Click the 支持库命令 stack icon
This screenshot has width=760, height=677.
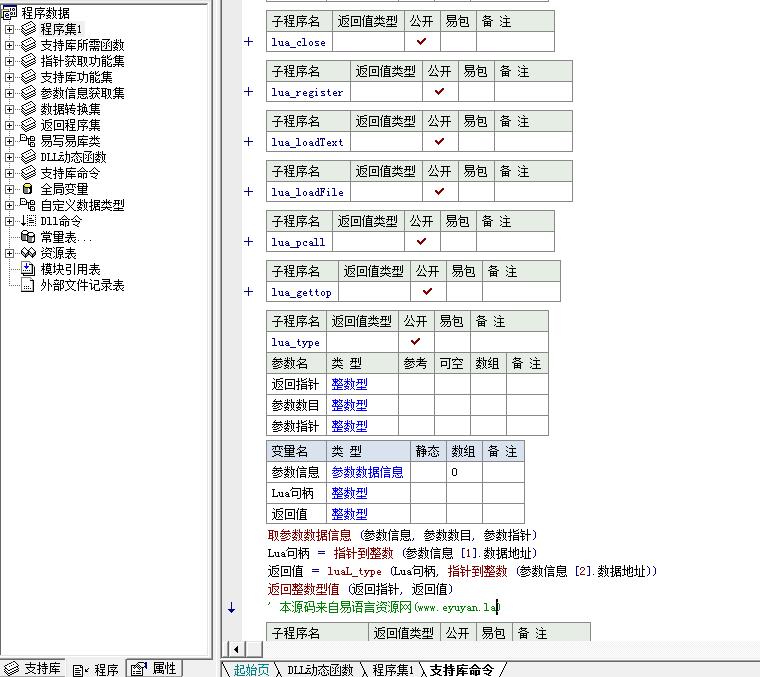(x=28, y=173)
